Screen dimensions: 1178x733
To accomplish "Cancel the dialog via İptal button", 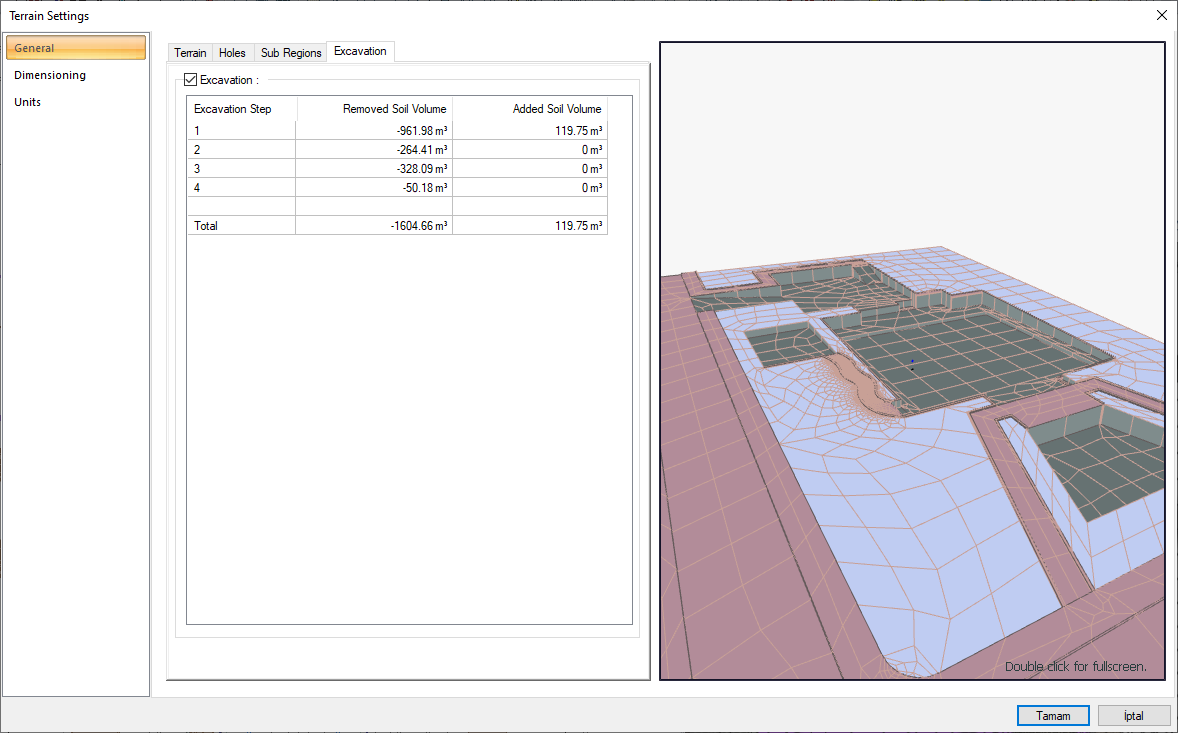I will 1133,715.
